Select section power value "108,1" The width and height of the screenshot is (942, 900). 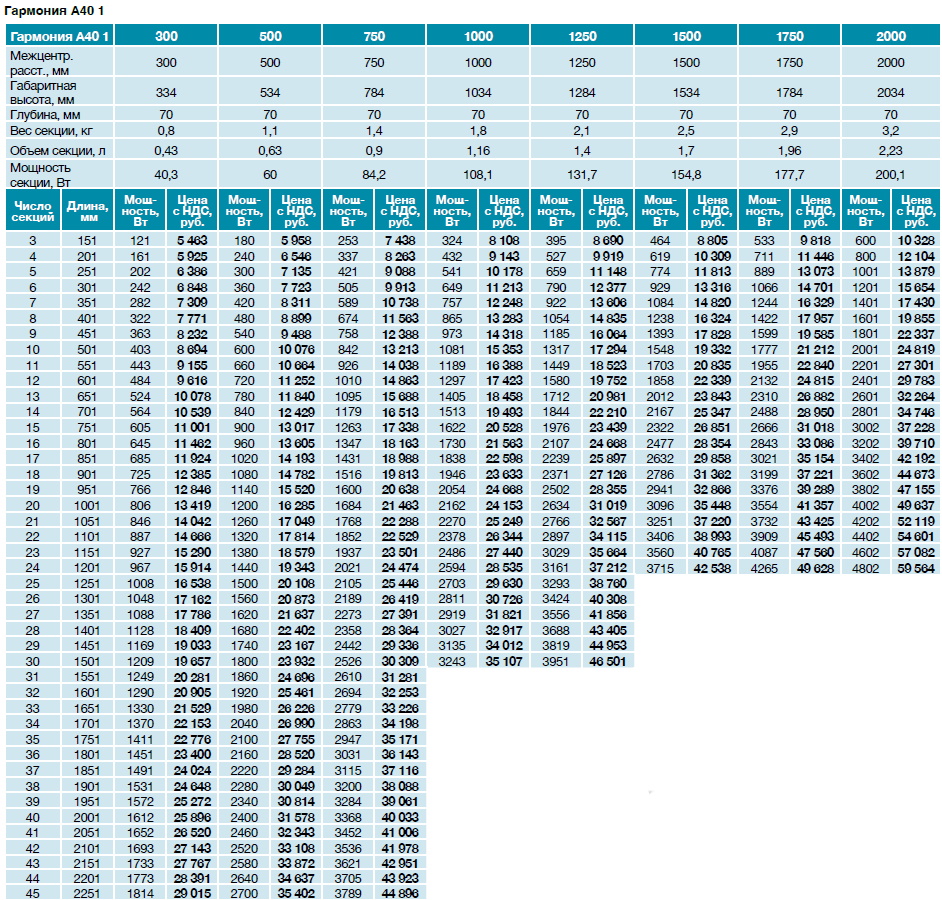point(478,175)
